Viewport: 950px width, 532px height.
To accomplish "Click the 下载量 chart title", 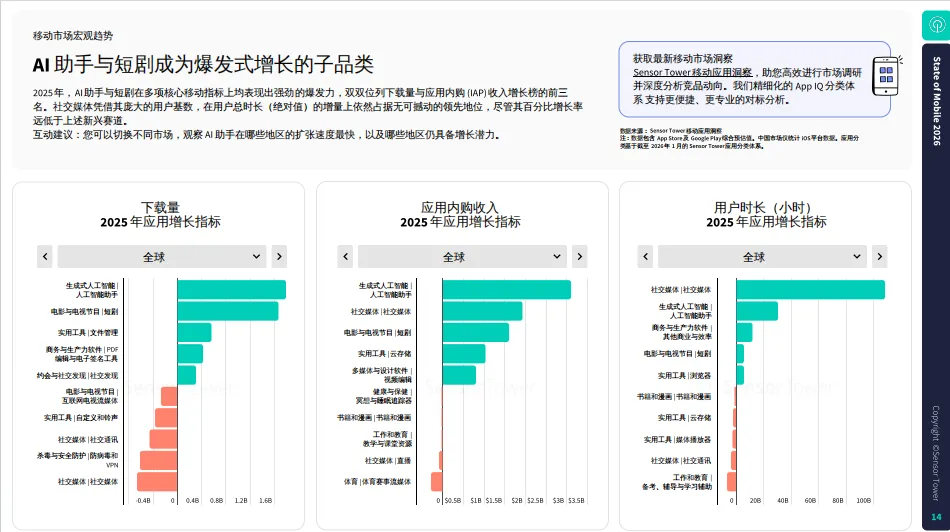I will pos(160,207).
